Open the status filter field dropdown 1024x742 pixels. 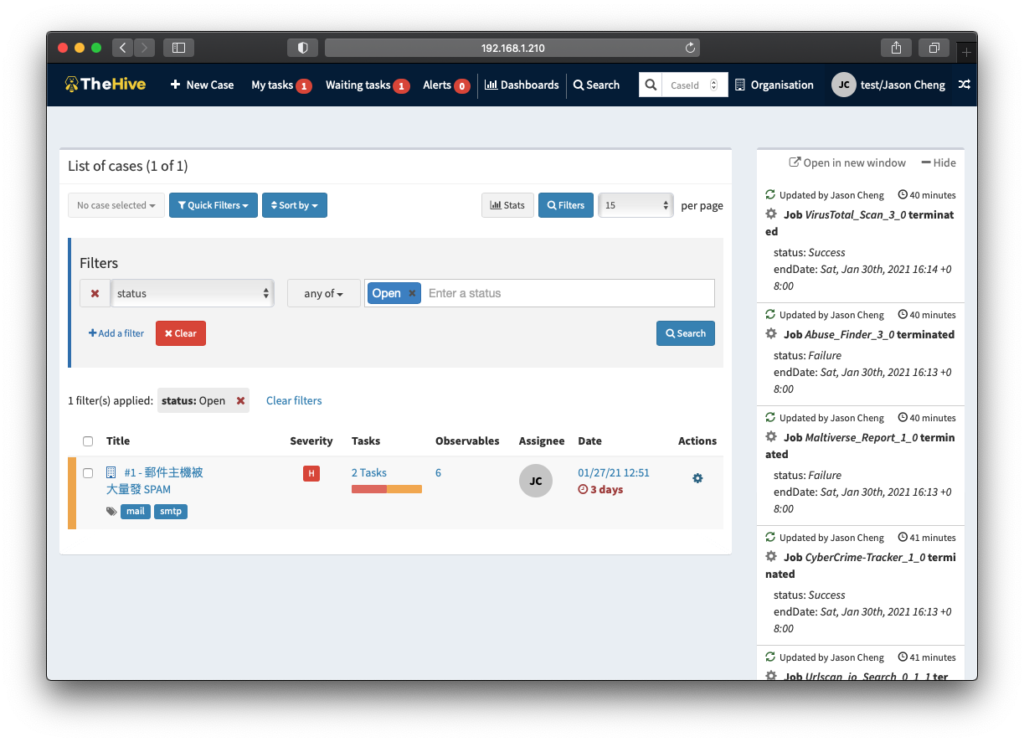(192, 293)
